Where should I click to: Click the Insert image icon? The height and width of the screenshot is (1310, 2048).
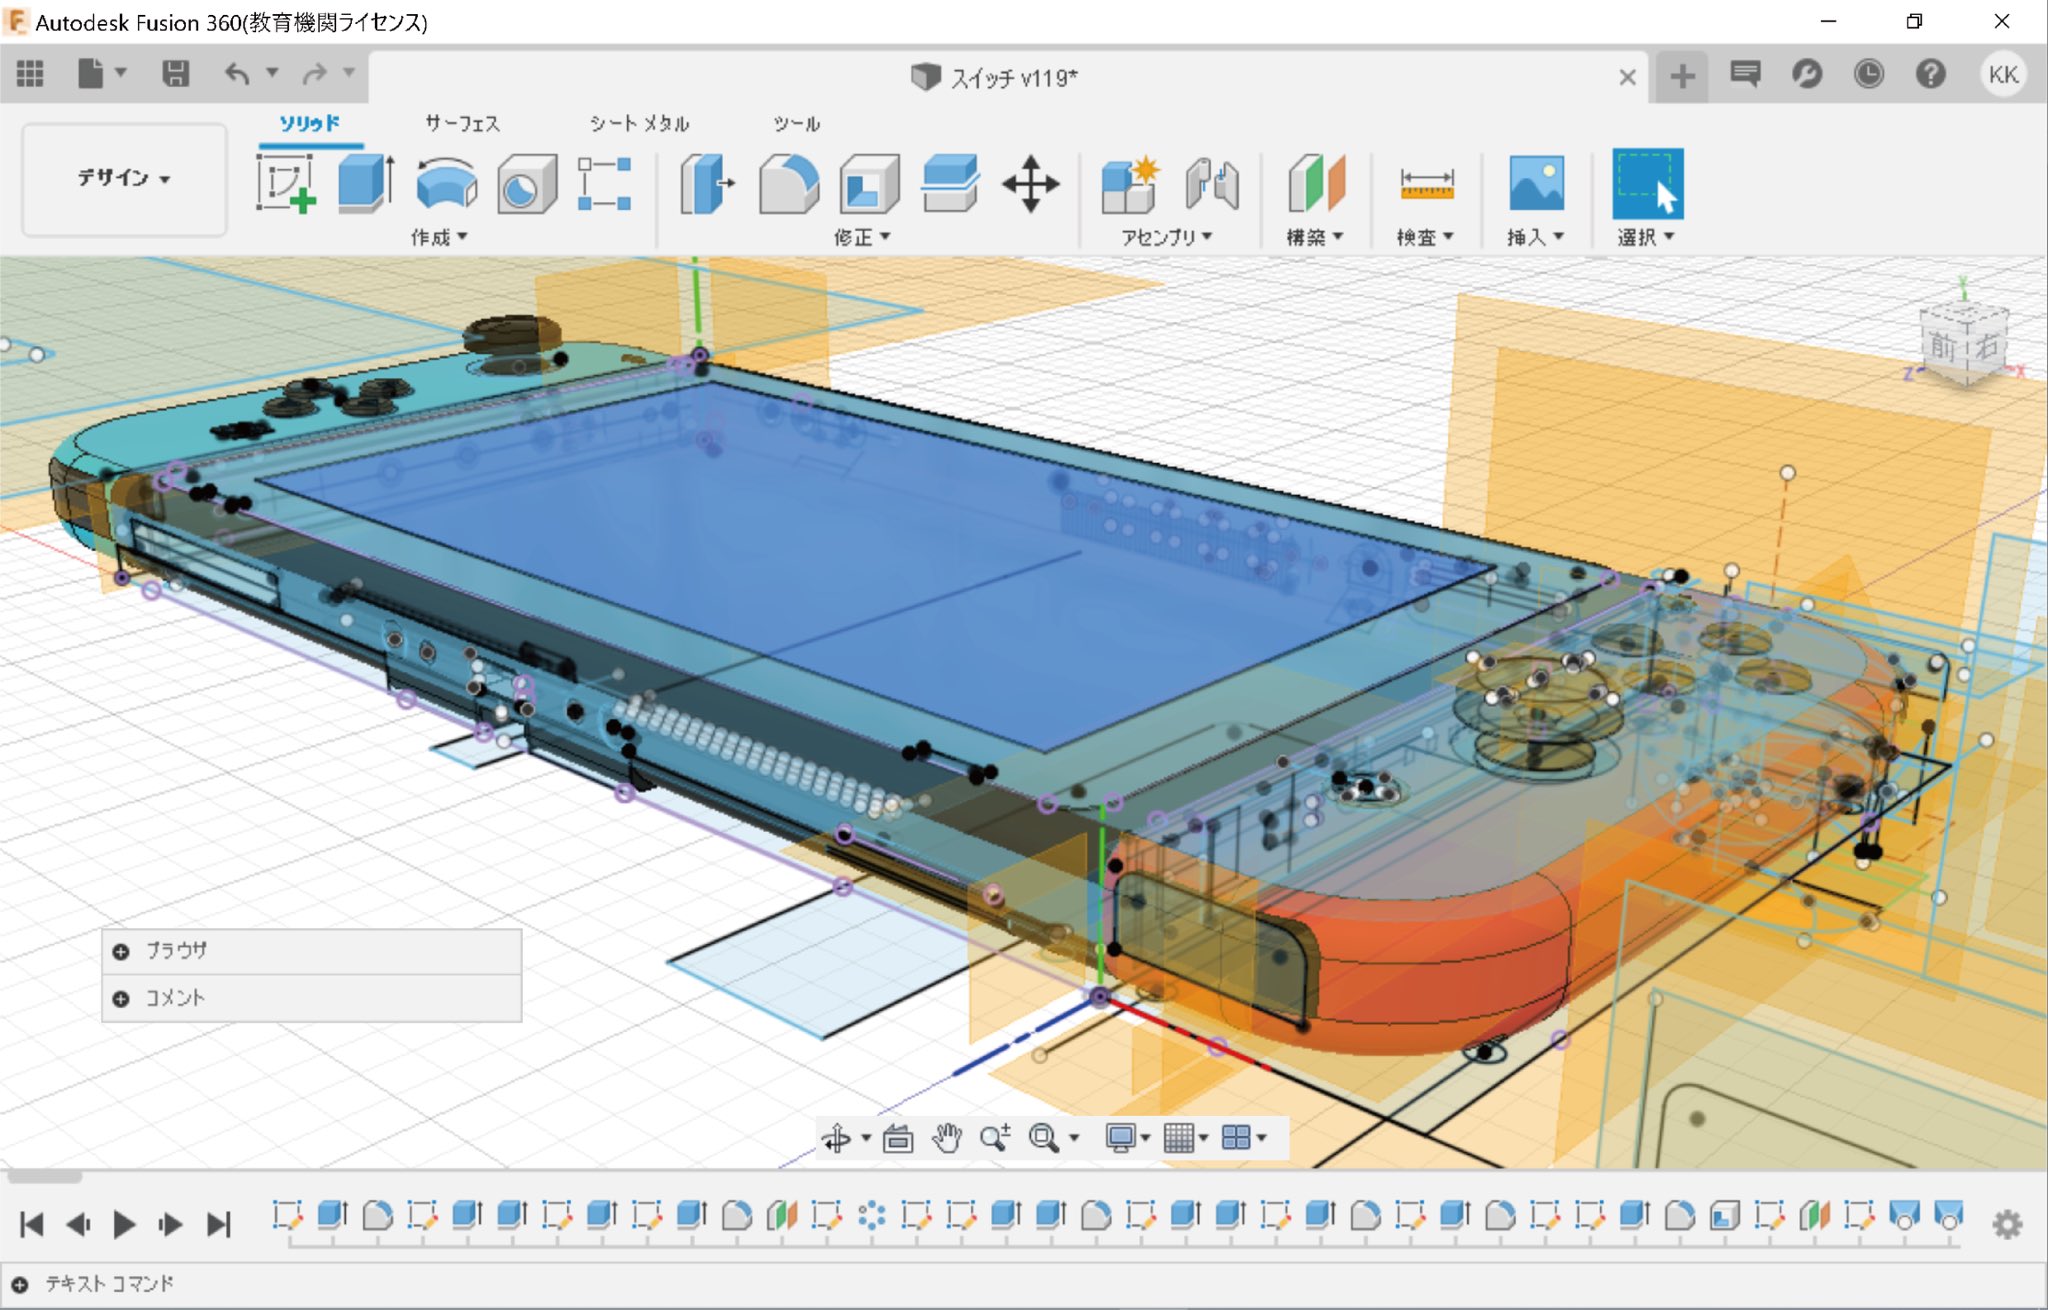click(1535, 183)
